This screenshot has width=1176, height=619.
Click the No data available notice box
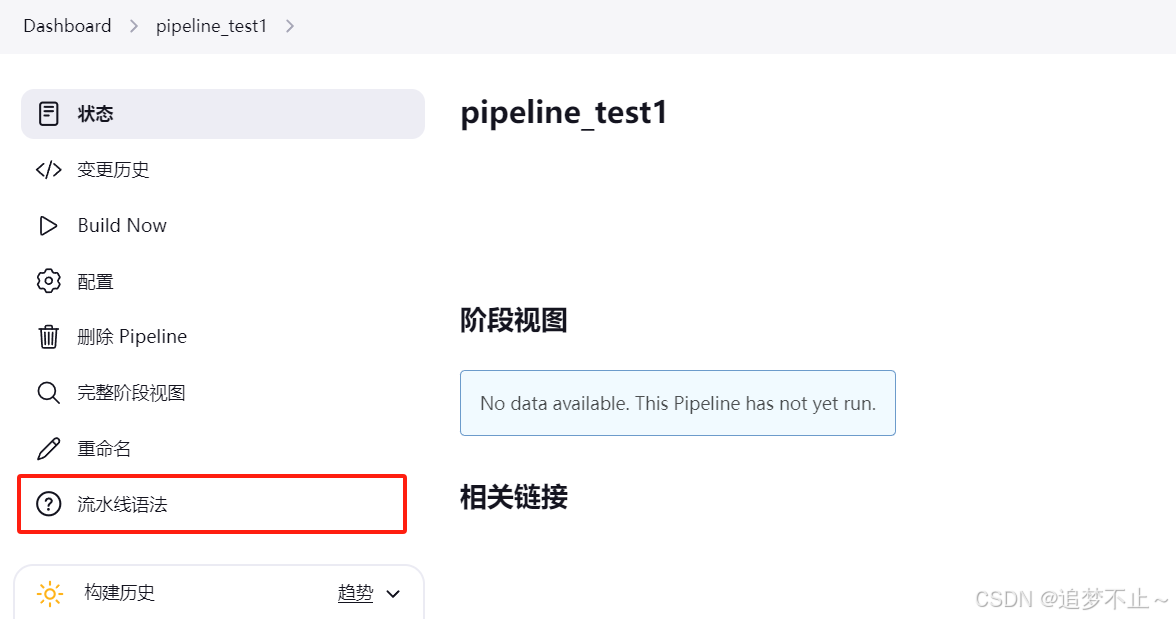click(x=678, y=403)
